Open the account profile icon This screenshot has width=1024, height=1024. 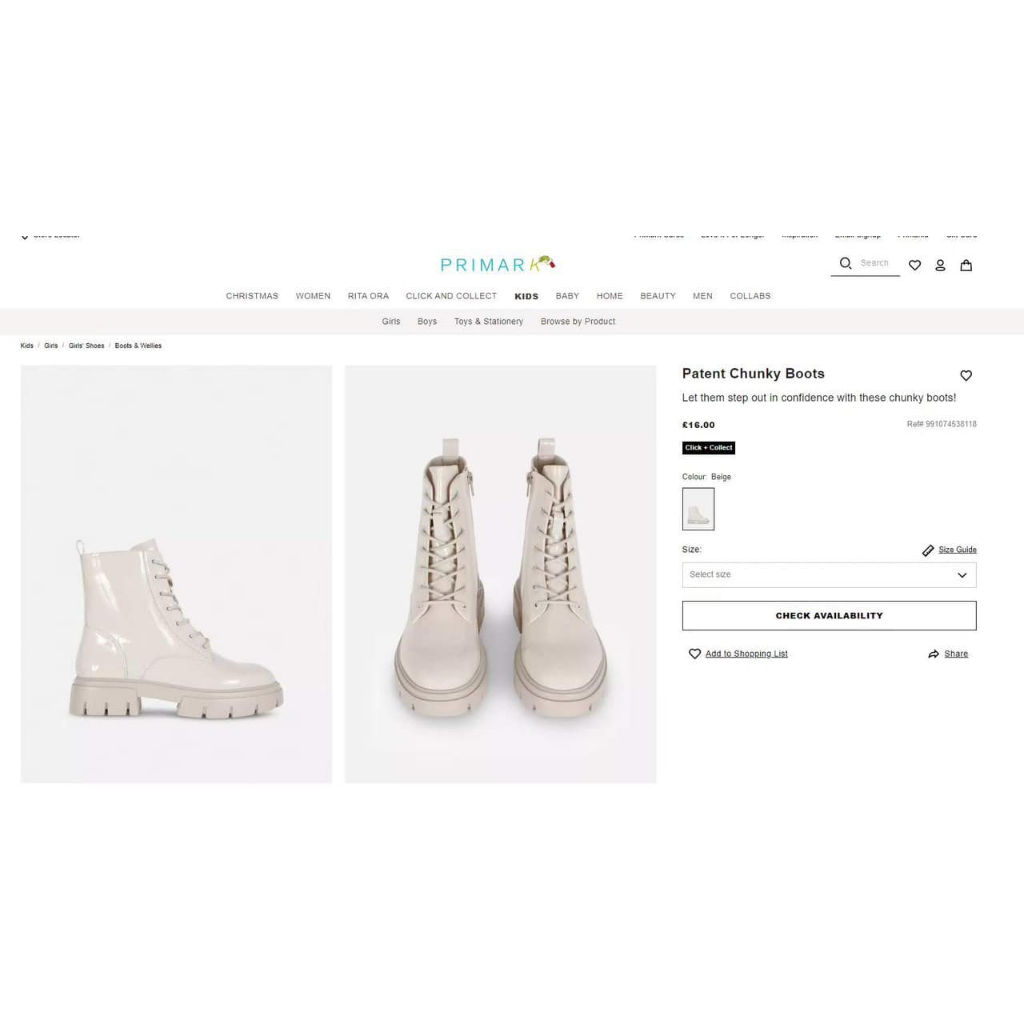tap(940, 265)
